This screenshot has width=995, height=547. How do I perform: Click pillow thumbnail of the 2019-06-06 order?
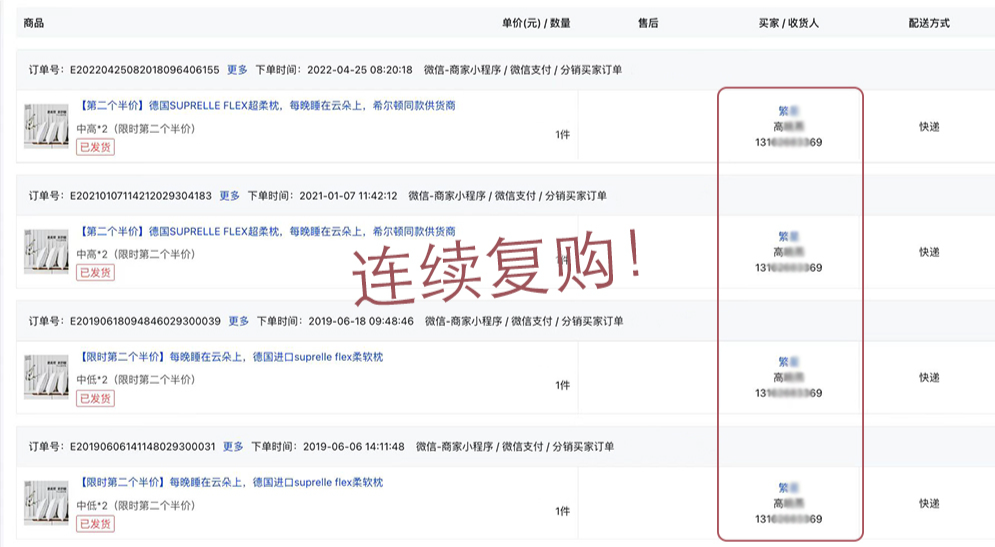tap(46, 503)
